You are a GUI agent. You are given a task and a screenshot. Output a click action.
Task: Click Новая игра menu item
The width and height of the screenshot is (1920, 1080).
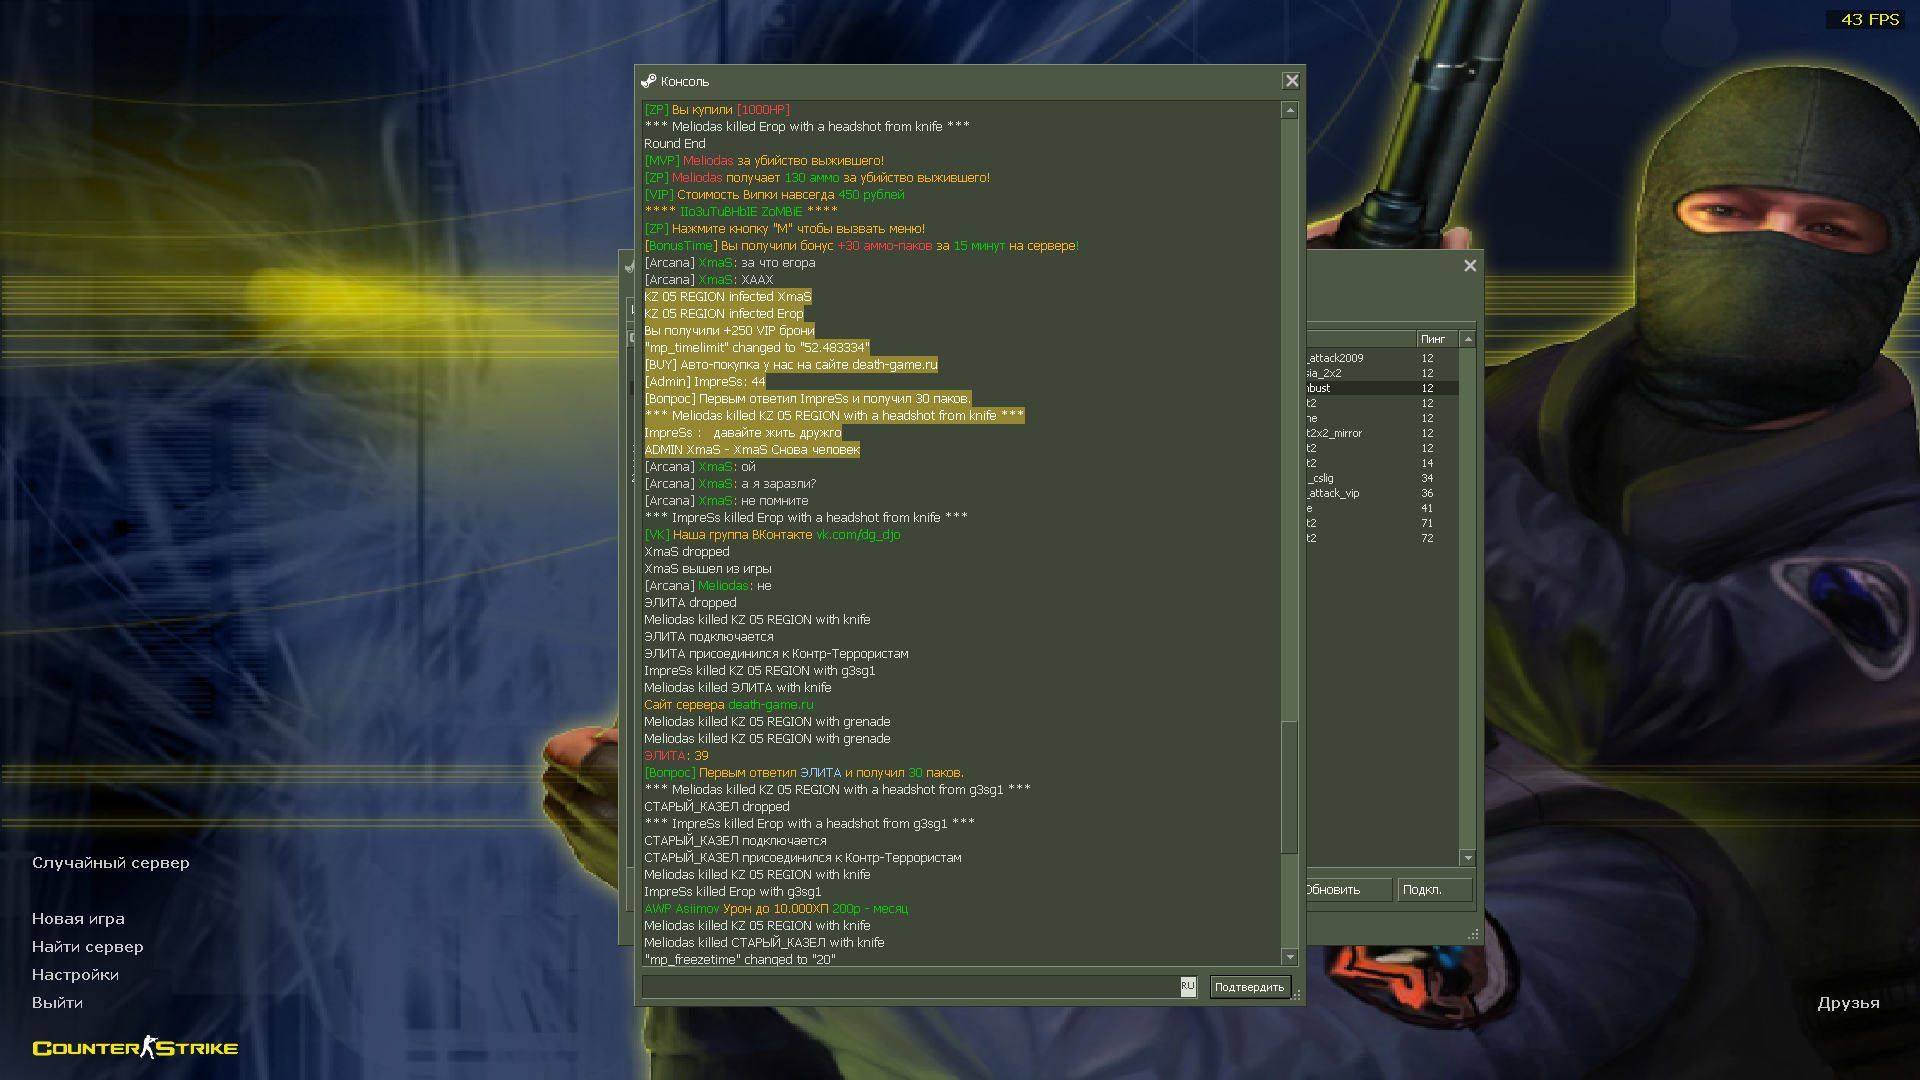point(78,919)
